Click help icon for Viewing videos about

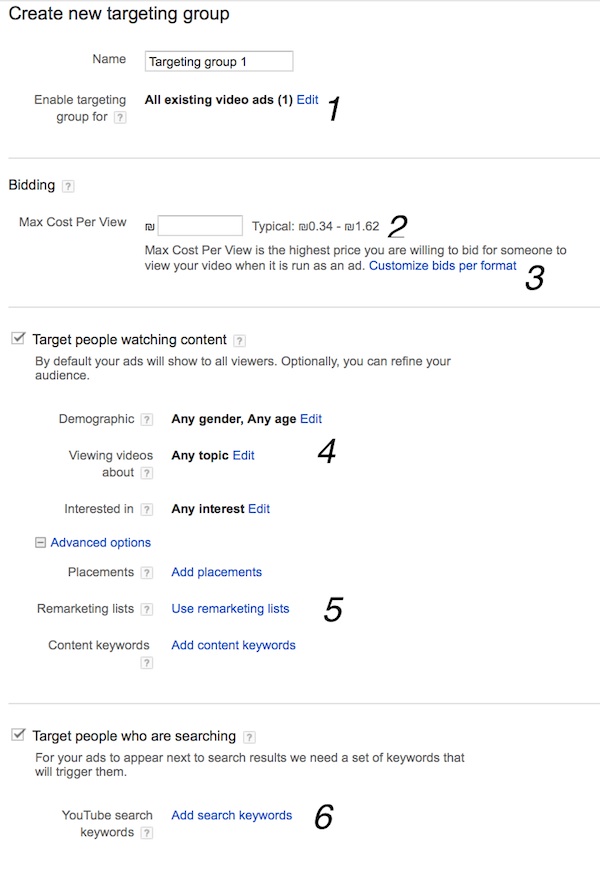[x=146, y=473]
